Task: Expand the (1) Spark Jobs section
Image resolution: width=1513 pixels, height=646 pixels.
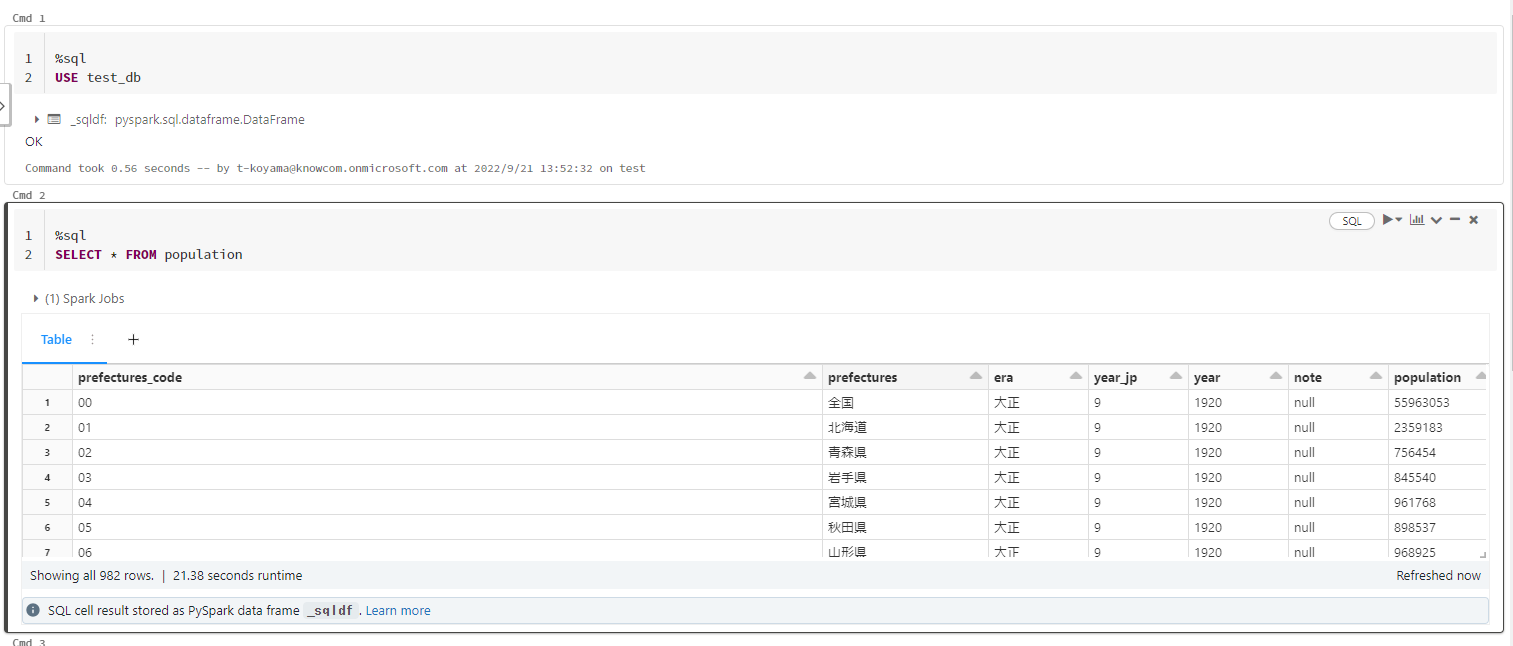Action: pyautogui.click(x=35, y=298)
